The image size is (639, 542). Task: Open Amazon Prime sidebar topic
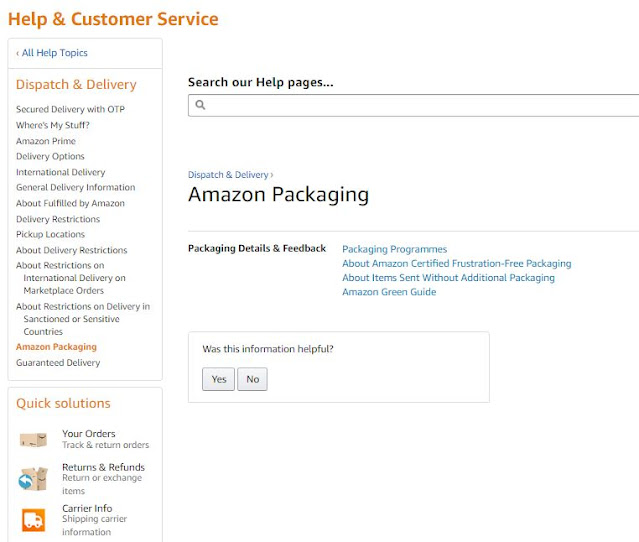tap(45, 141)
